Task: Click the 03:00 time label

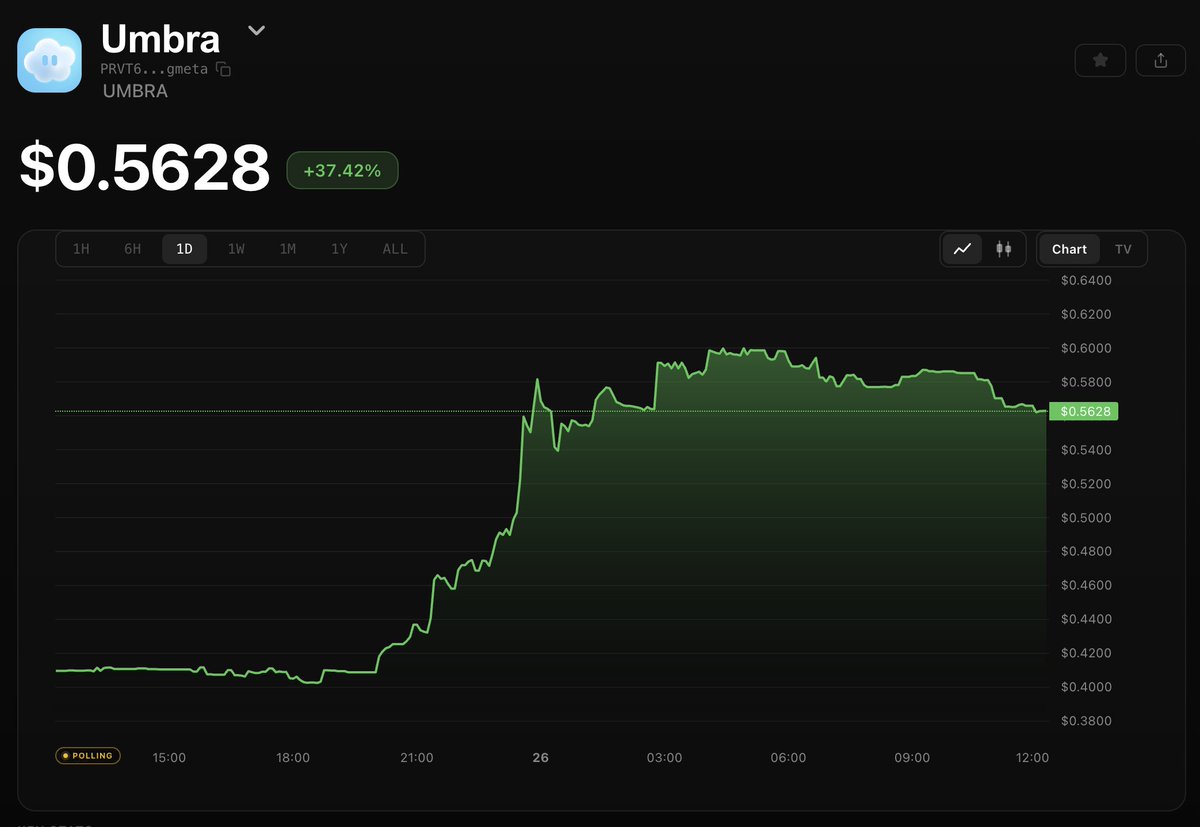Action: 664,758
